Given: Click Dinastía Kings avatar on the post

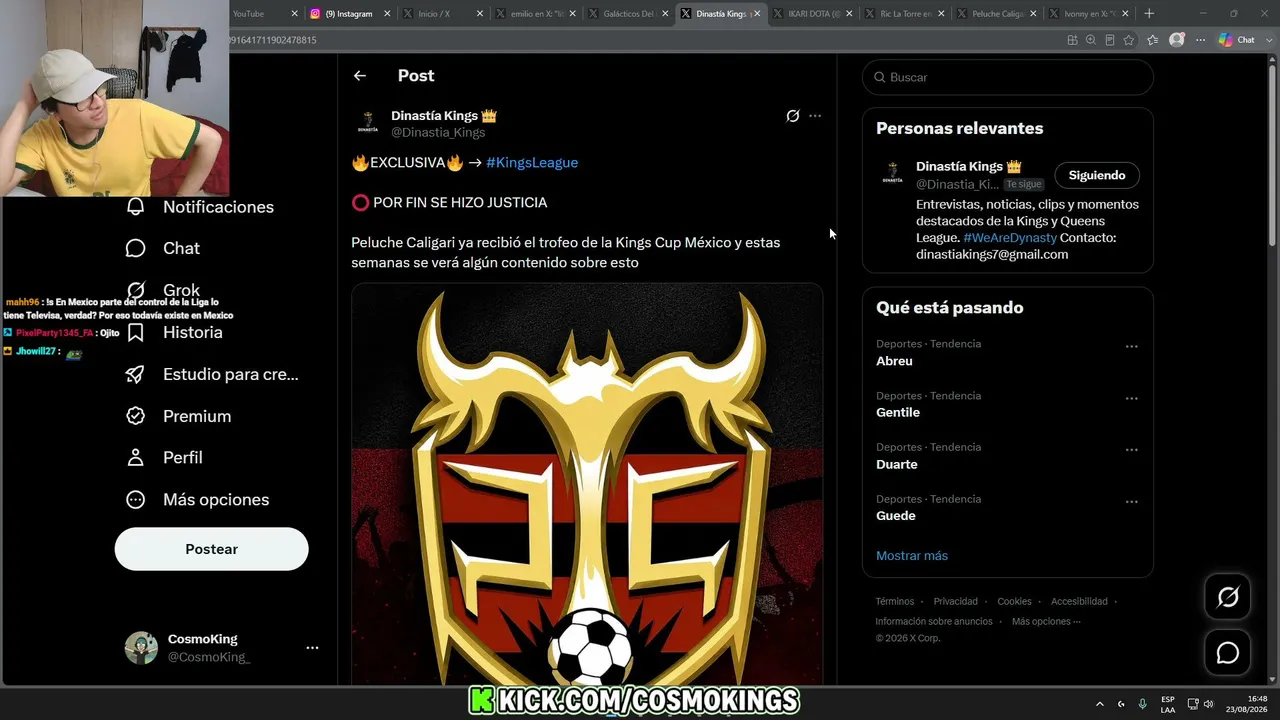Looking at the screenshot, I should coord(368,123).
